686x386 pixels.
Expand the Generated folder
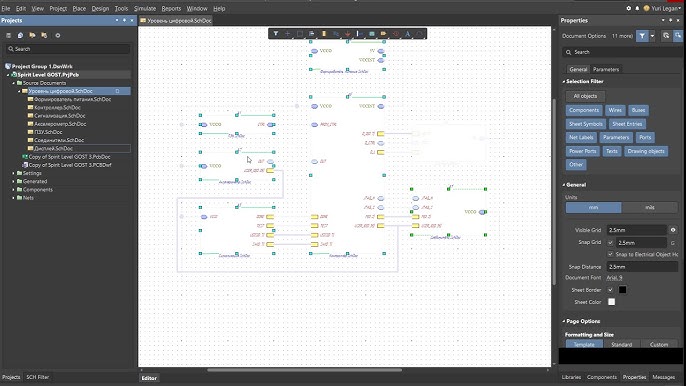(14, 182)
